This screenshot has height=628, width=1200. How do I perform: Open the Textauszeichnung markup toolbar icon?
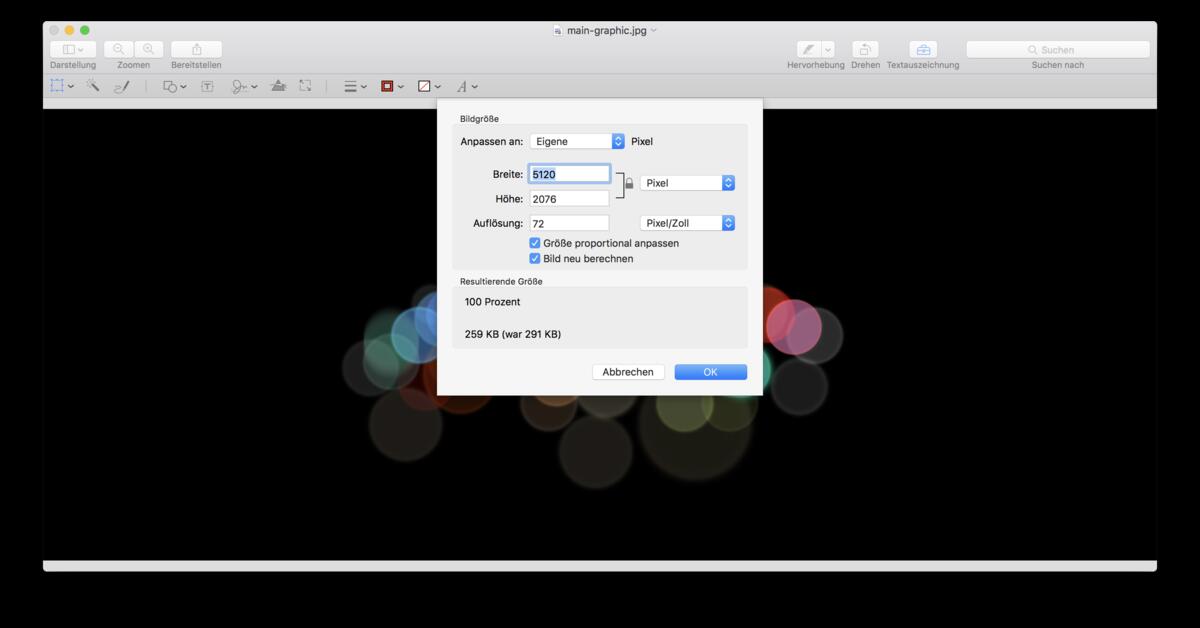(x=922, y=50)
